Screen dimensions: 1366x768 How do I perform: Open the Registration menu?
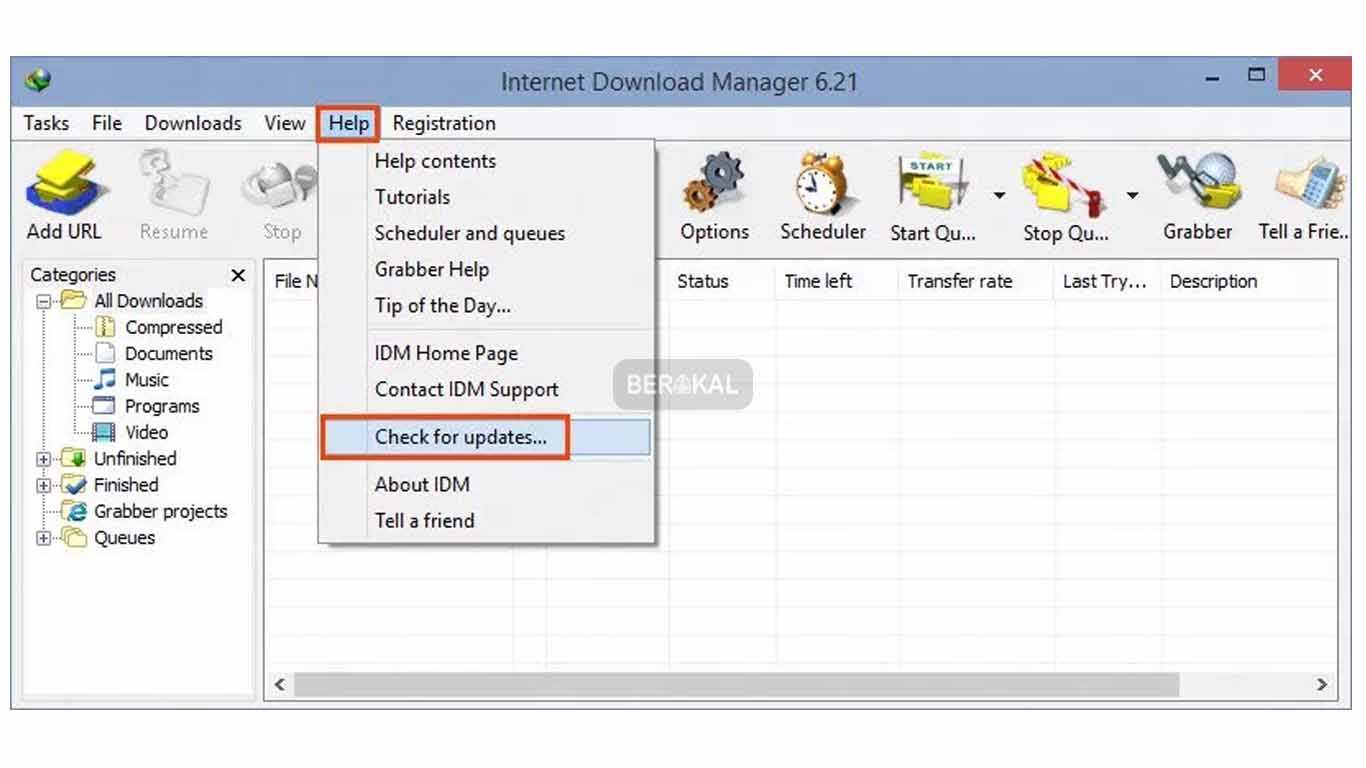pos(444,123)
